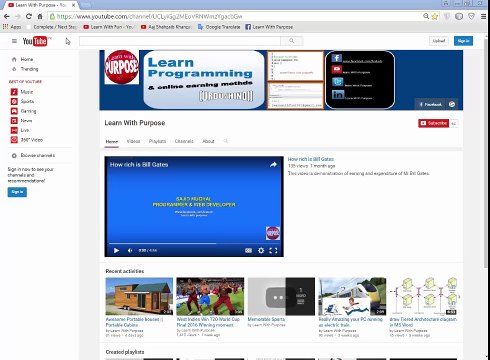490x360 pixels.
Task: Toggle subtitles on the video player
Action: pyautogui.click(x=248, y=250)
